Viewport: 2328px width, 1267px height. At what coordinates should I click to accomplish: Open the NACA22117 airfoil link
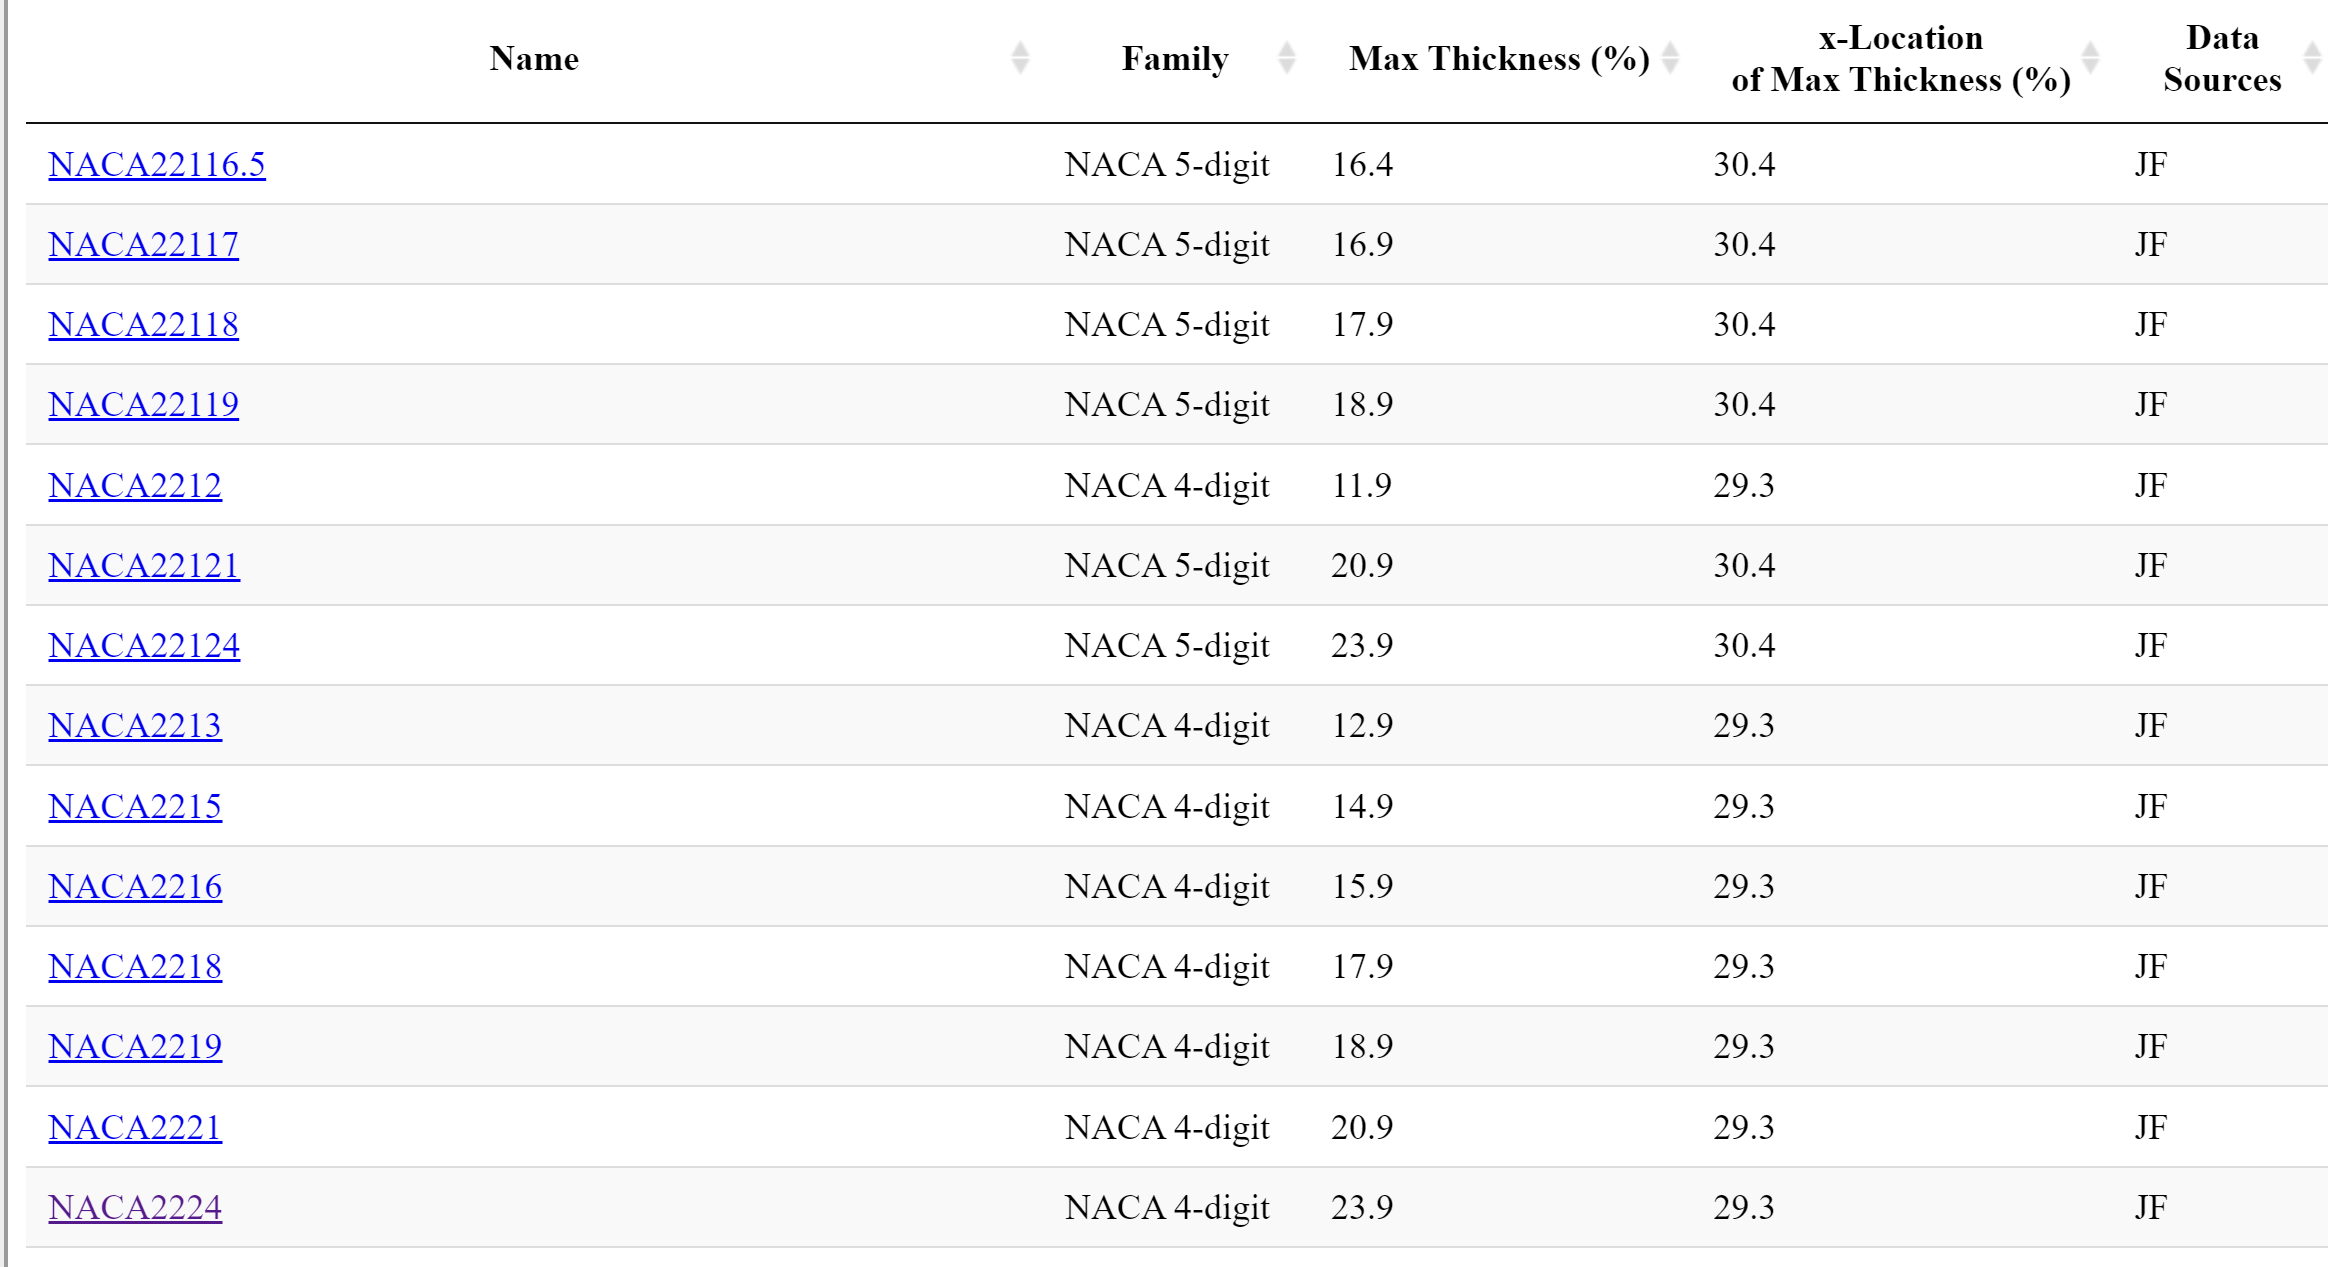tap(144, 245)
